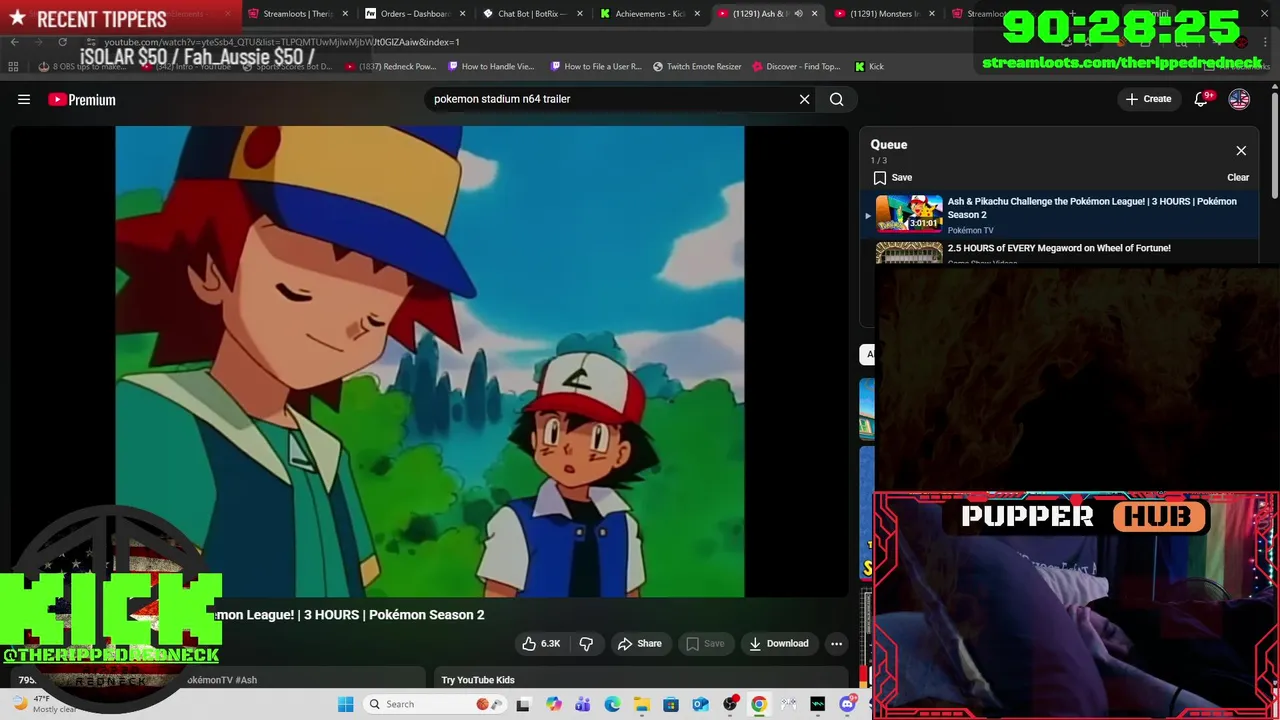Go to YouTube Premium home logo

[82, 99]
